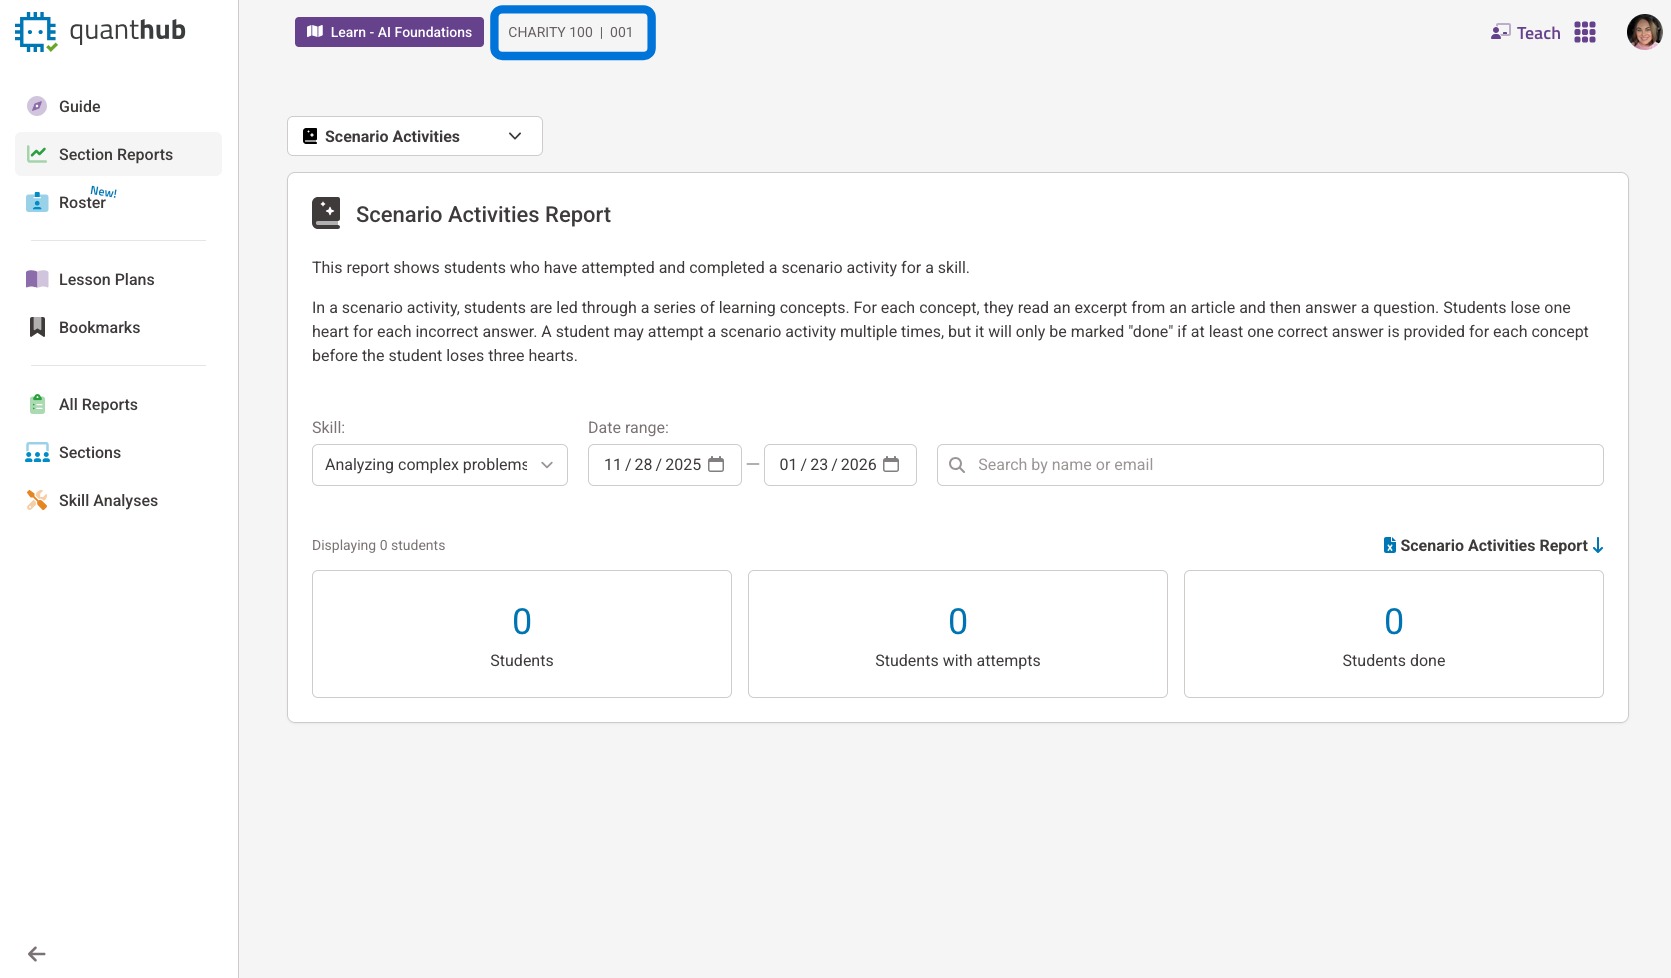Collapse sidebar with the back arrow
The image size is (1671, 978).
tap(37, 954)
